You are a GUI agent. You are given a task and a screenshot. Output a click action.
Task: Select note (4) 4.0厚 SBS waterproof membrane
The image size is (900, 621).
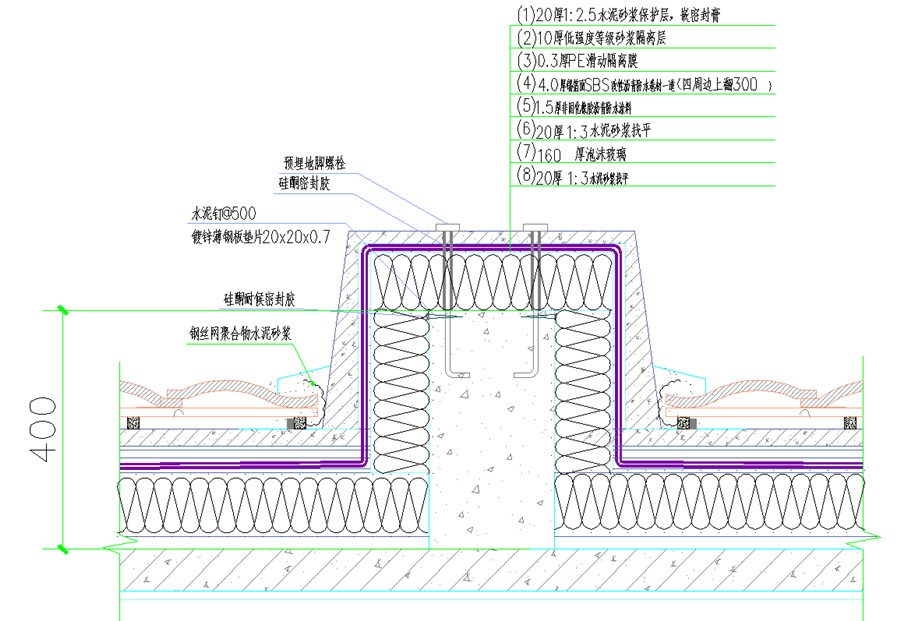(x=640, y=84)
